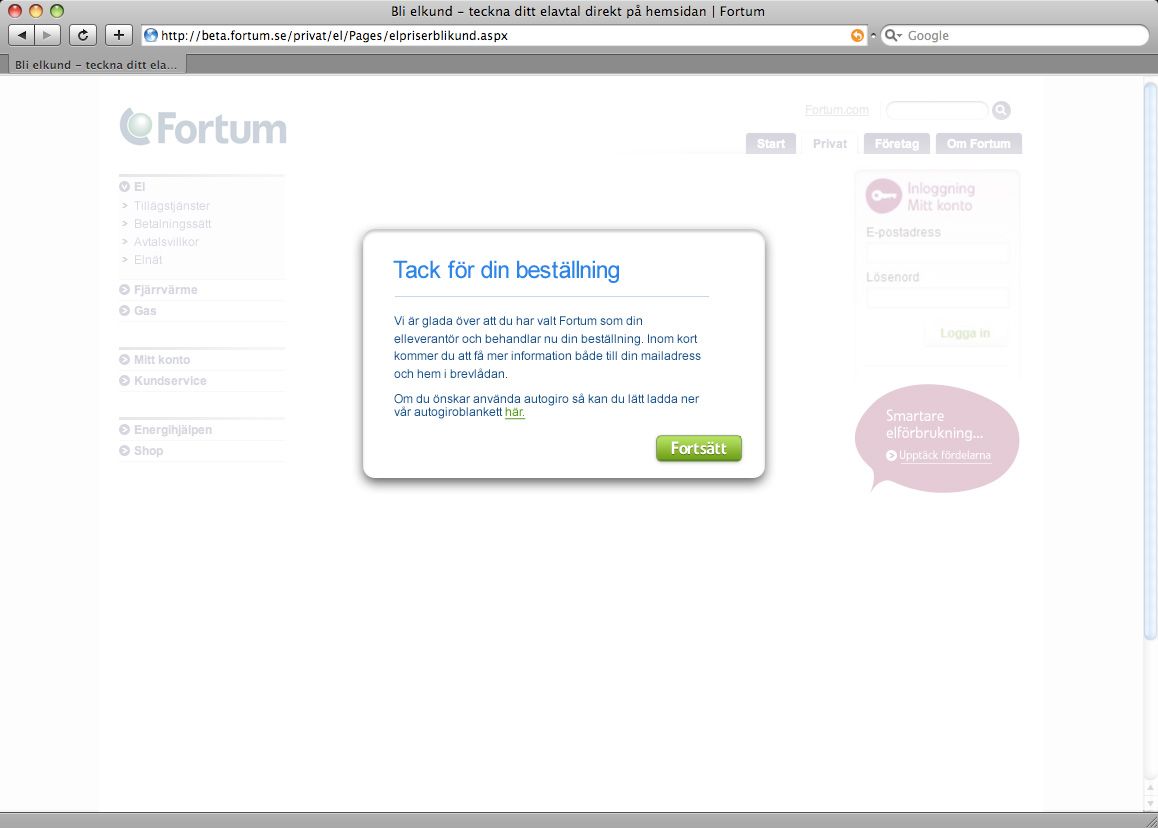
Task: Click the Logga in button
Action: click(x=965, y=333)
